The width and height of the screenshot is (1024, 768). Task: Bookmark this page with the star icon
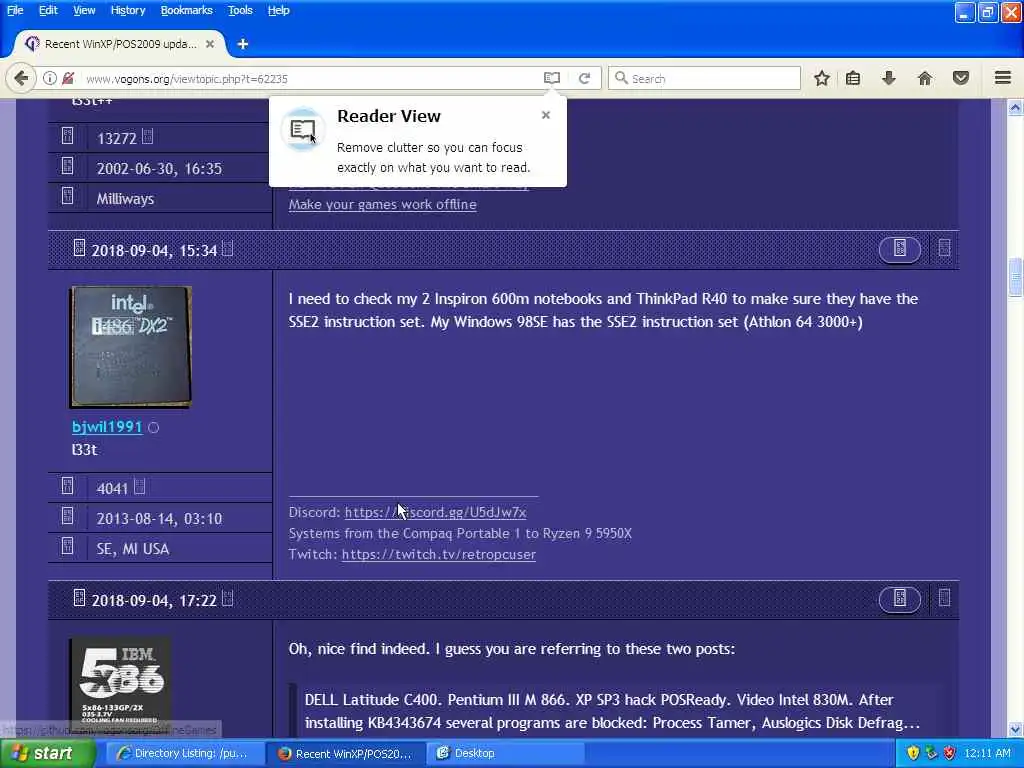tap(822, 78)
